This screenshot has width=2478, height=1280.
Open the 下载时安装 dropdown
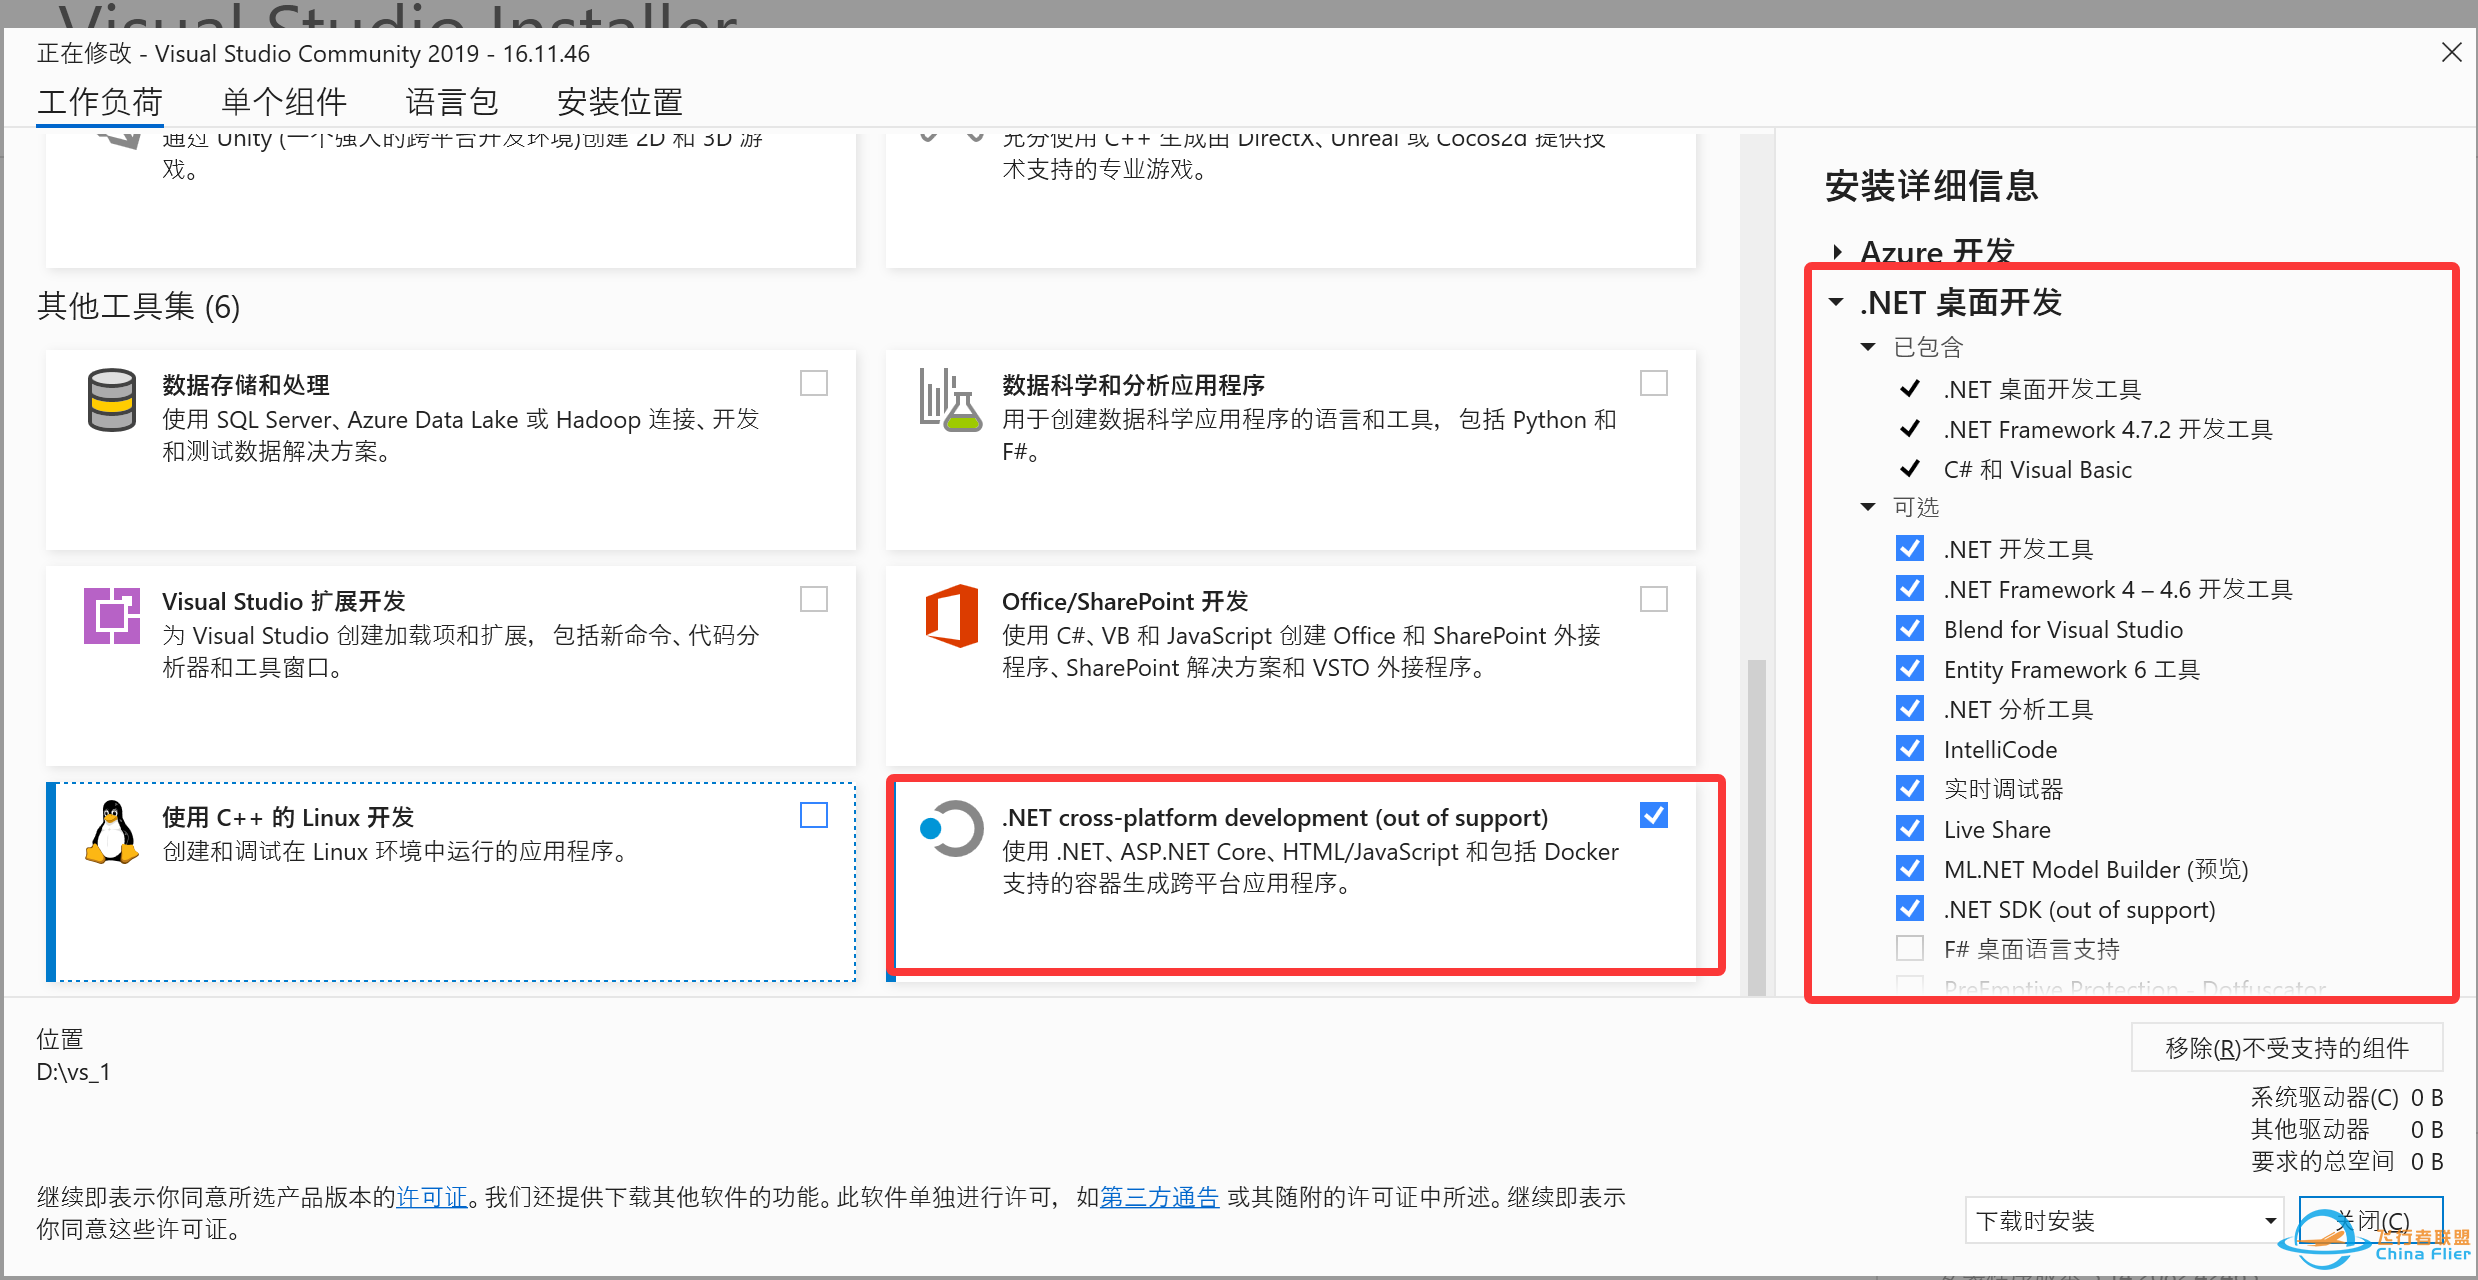coord(2124,1220)
